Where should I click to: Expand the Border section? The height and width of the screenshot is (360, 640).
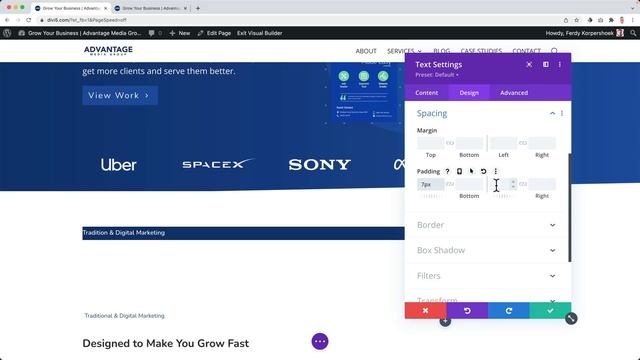[486, 225]
